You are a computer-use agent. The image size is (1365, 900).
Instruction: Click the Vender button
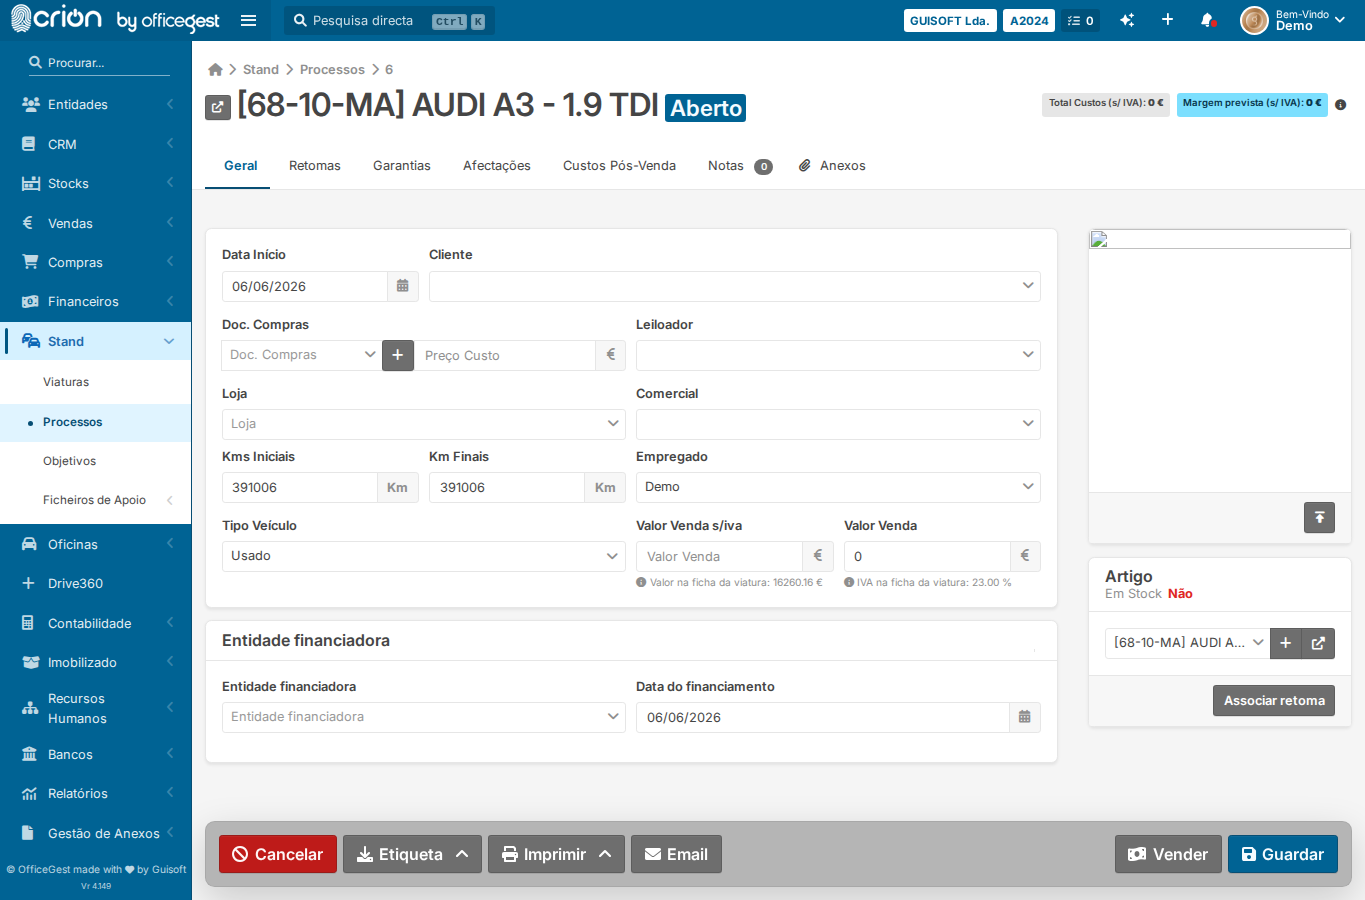tap(1168, 854)
